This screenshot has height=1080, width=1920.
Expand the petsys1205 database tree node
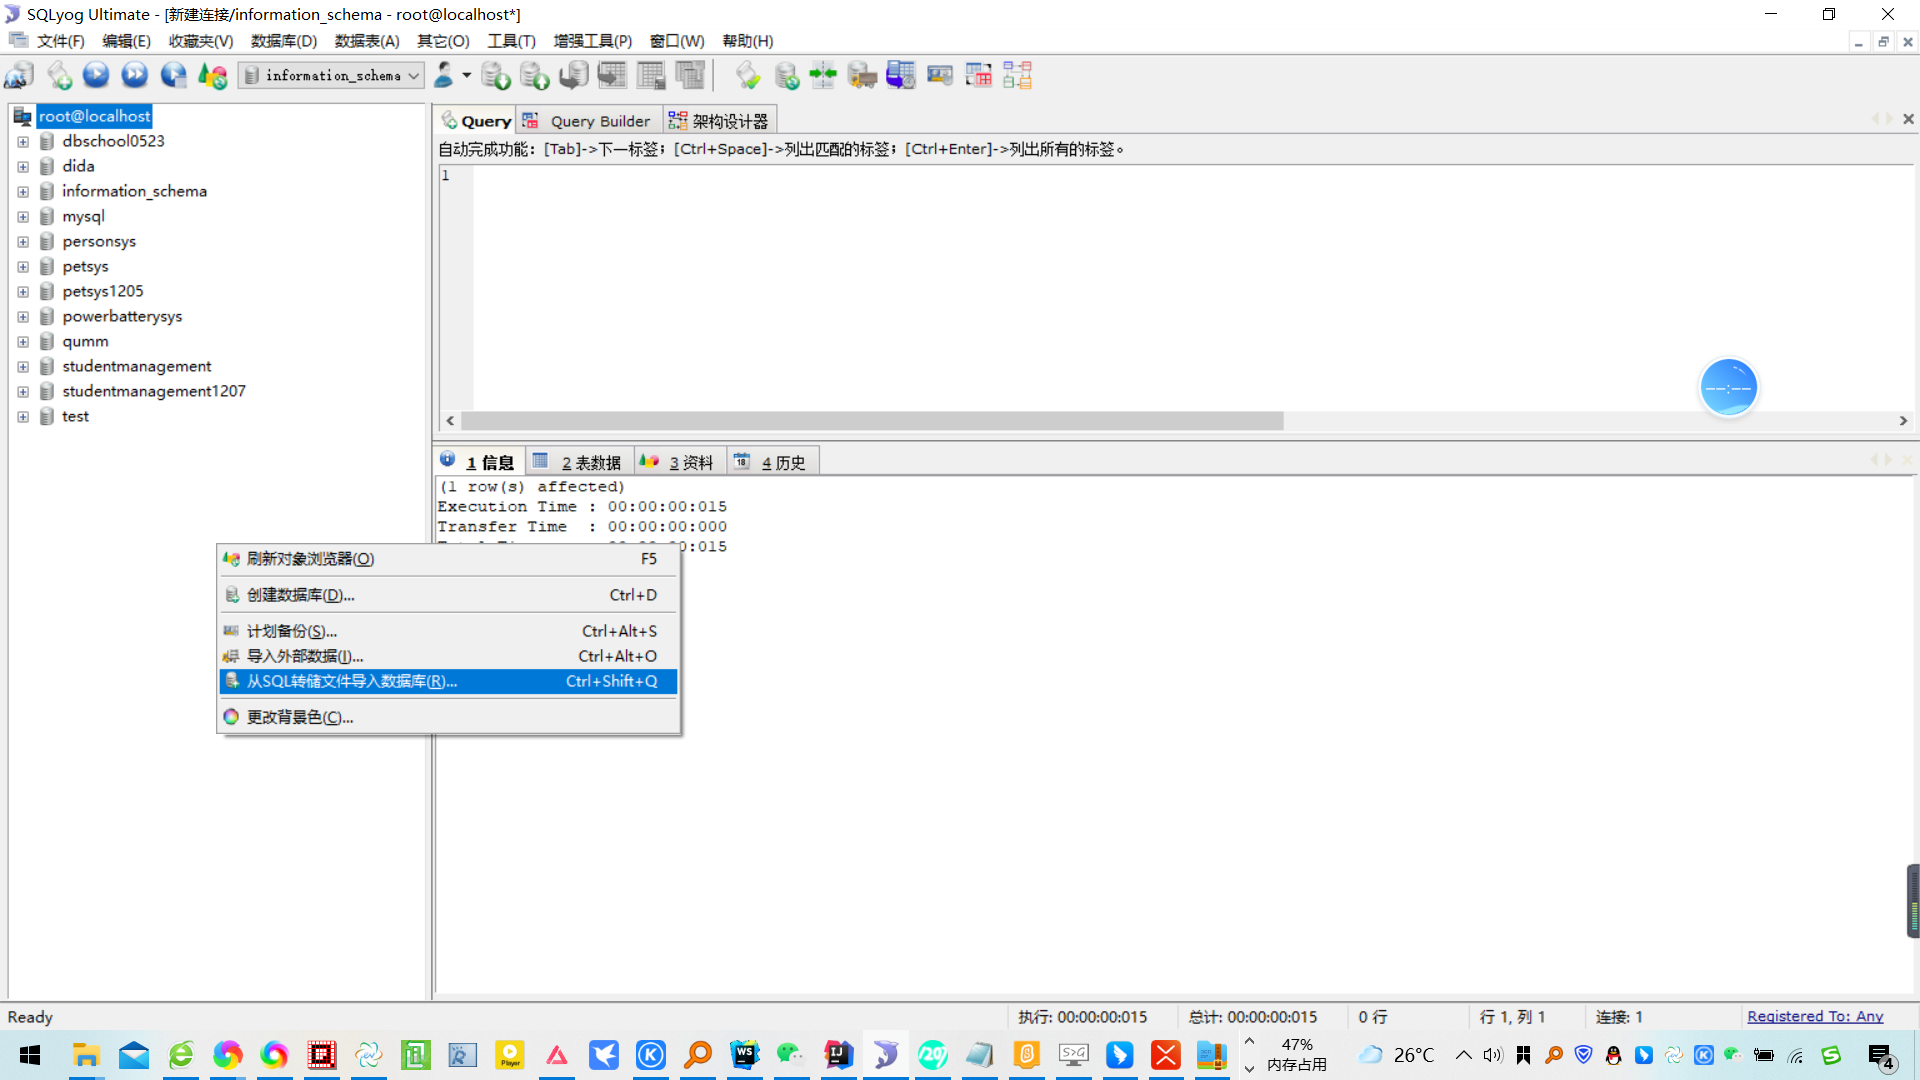tap(23, 292)
